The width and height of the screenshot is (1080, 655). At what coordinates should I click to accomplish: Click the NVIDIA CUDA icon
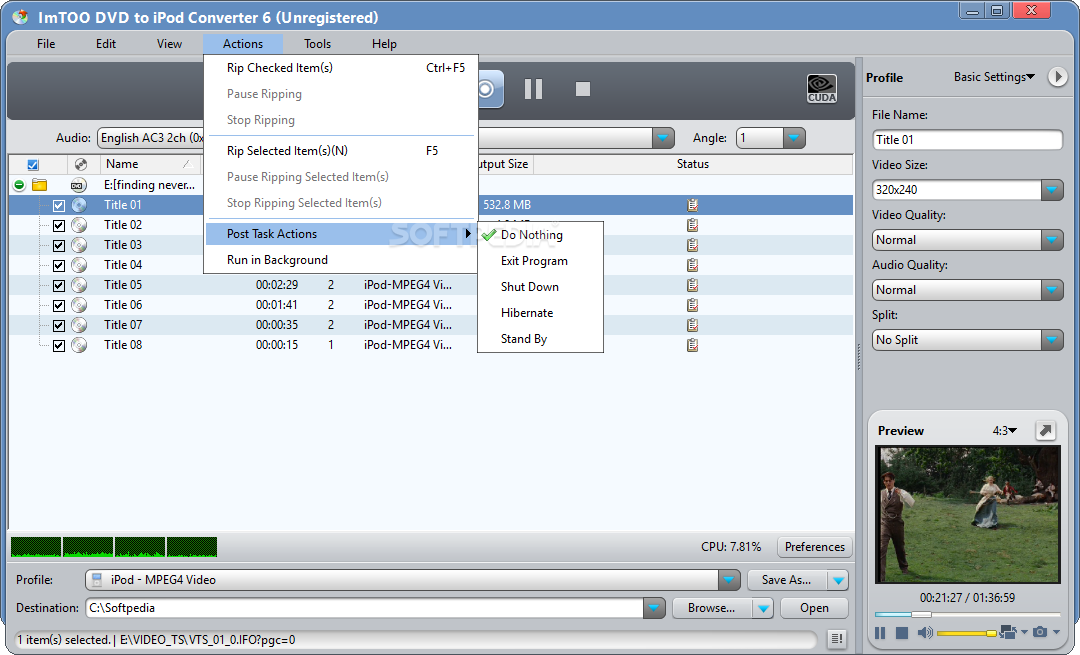coord(822,89)
